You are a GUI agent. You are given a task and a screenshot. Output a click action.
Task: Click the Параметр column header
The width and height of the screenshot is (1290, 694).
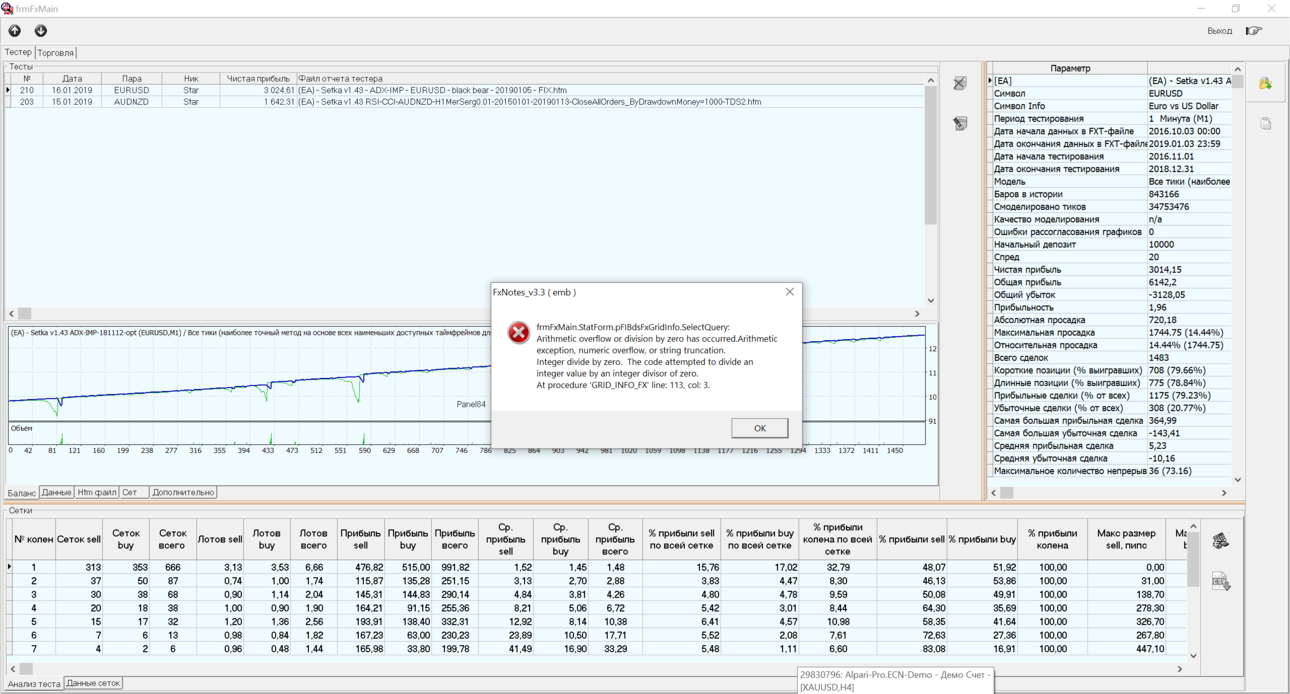[x=1070, y=68]
